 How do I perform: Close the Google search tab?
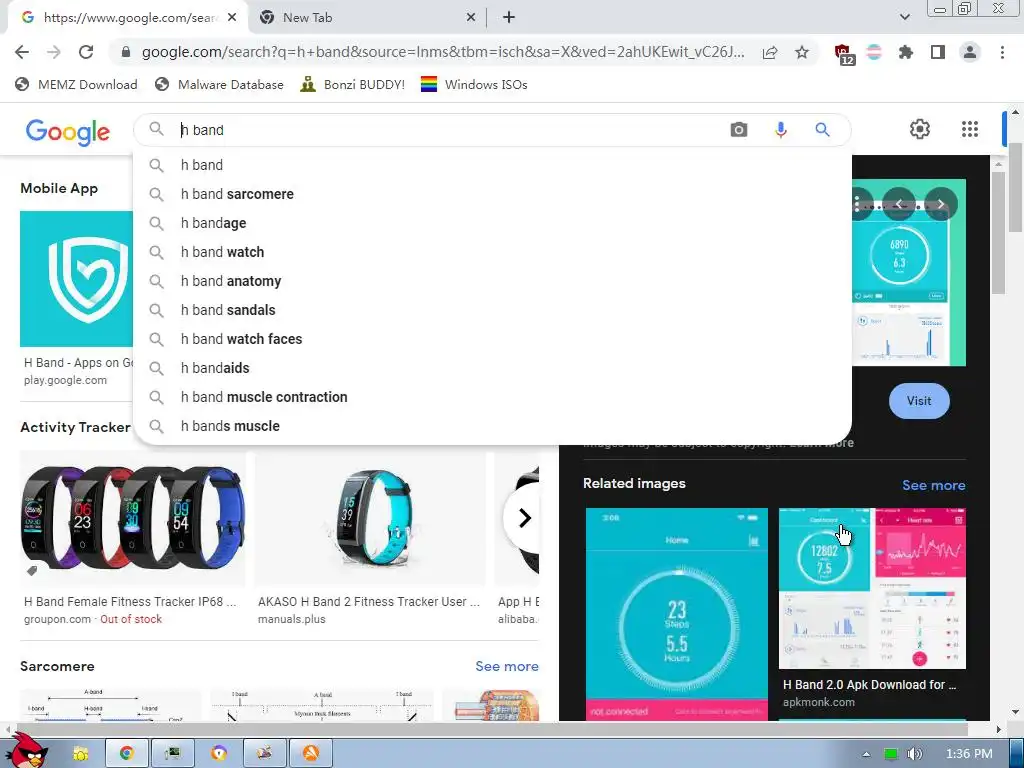[232, 18]
